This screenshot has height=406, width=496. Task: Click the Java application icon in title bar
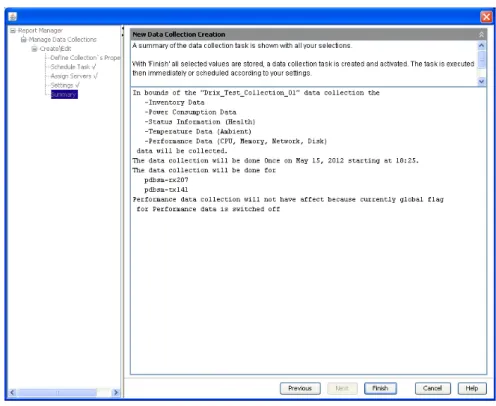(13, 16)
